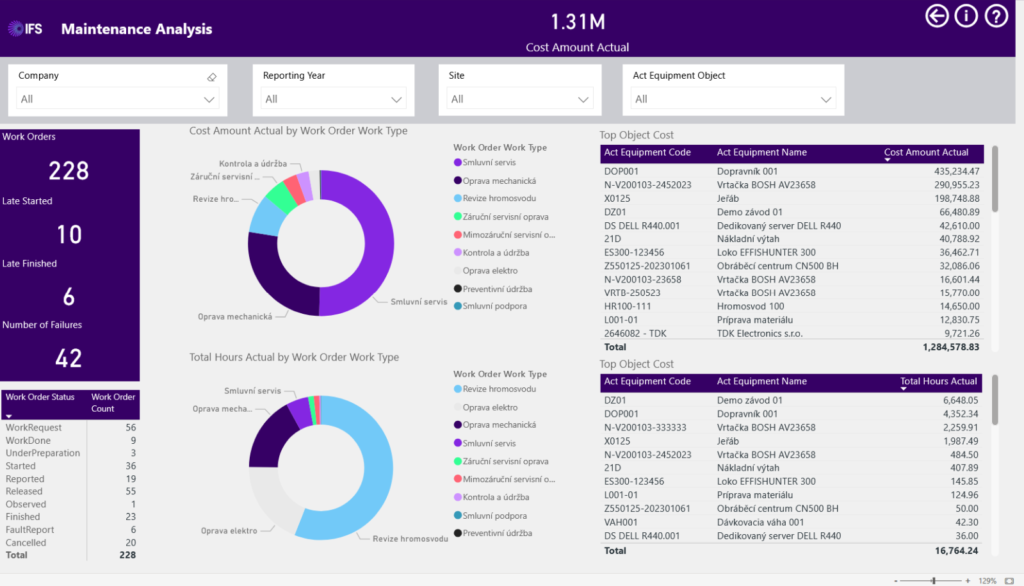Open the Reporting Year dropdown
The image size is (1024, 586).
point(397,99)
